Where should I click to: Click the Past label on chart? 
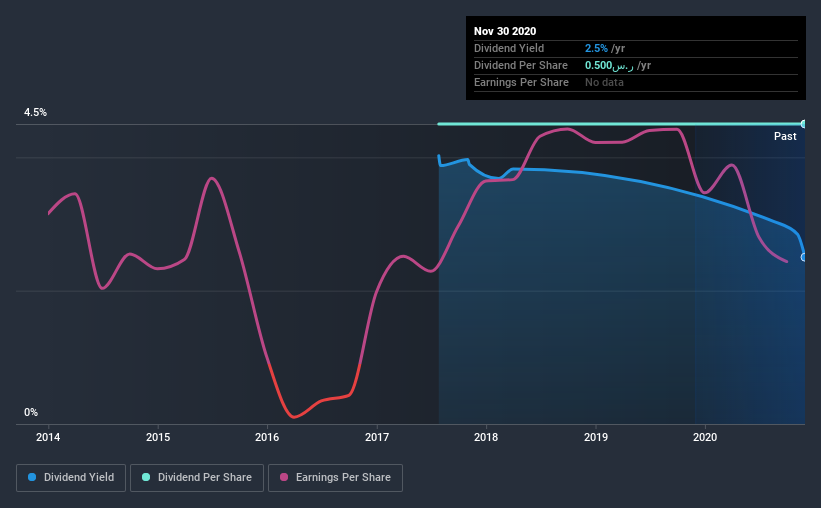(785, 136)
